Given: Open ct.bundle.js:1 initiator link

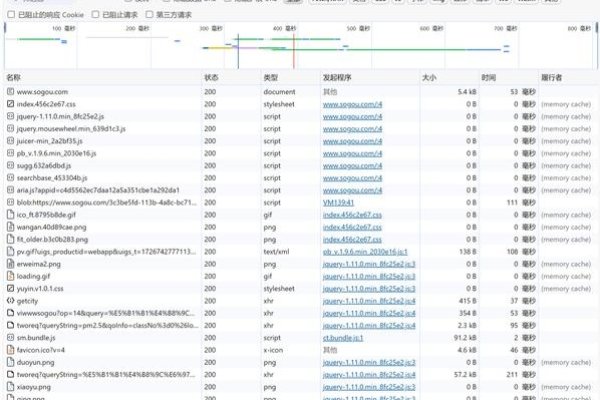Looking at the screenshot, I should tap(343, 338).
